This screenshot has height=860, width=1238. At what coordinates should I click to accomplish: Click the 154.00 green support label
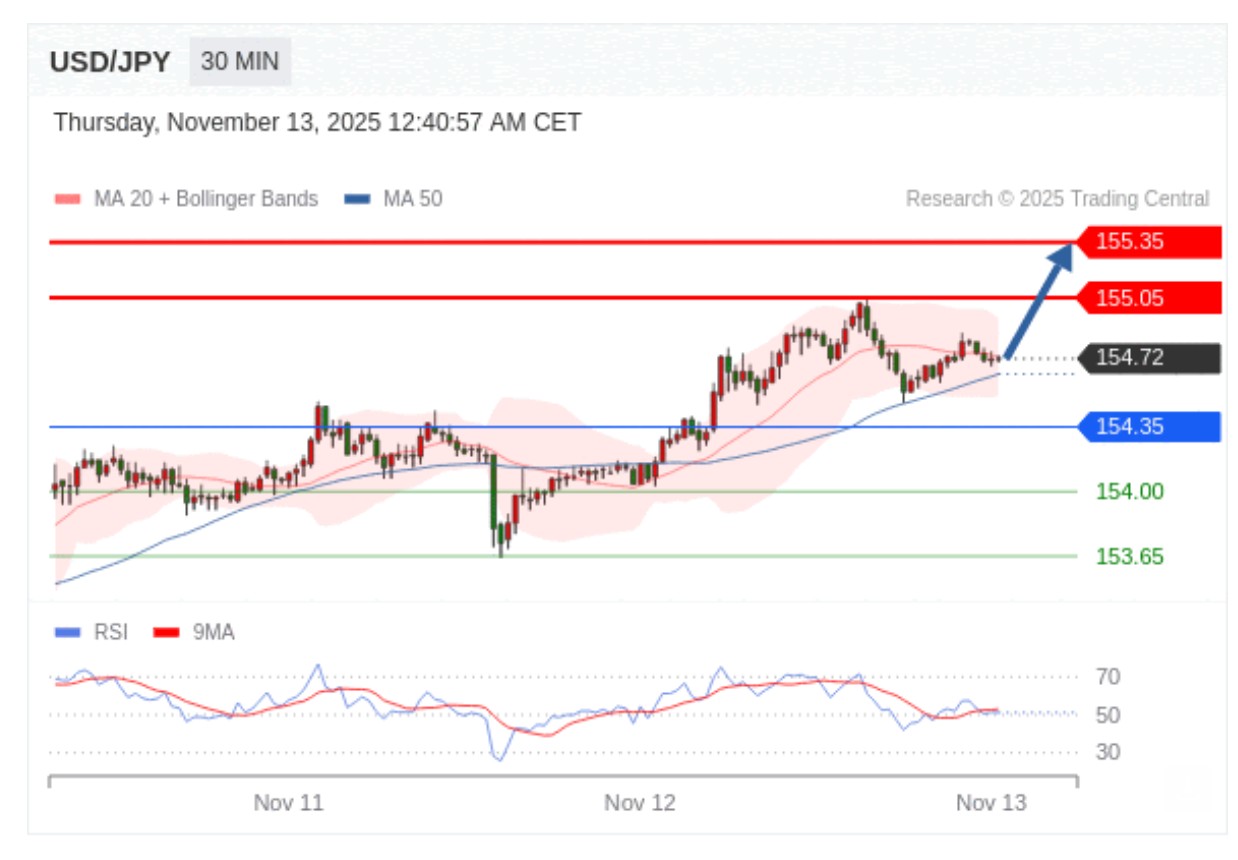pyautogui.click(x=1129, y=491)
